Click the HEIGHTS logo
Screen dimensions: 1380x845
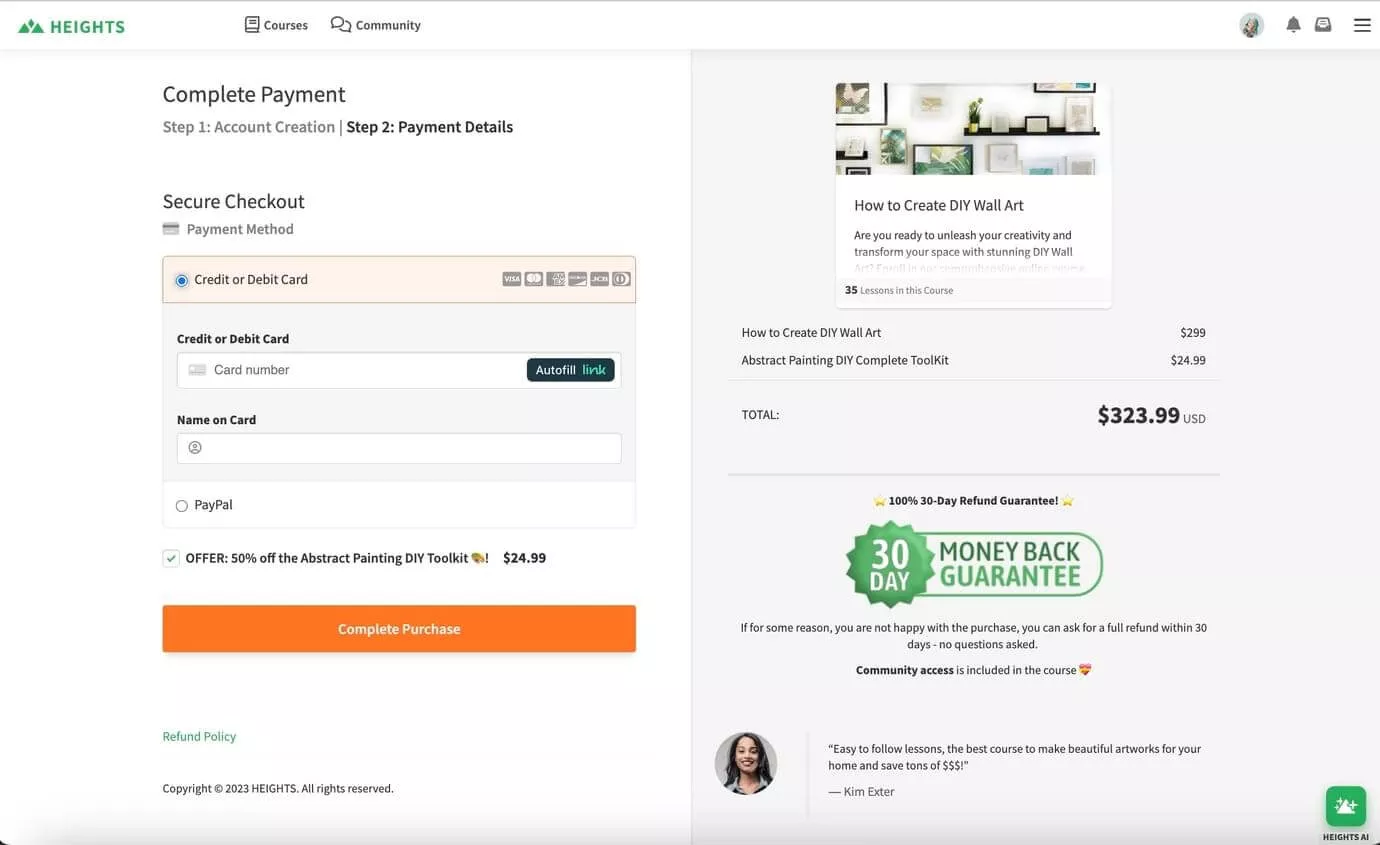(71, 26)
